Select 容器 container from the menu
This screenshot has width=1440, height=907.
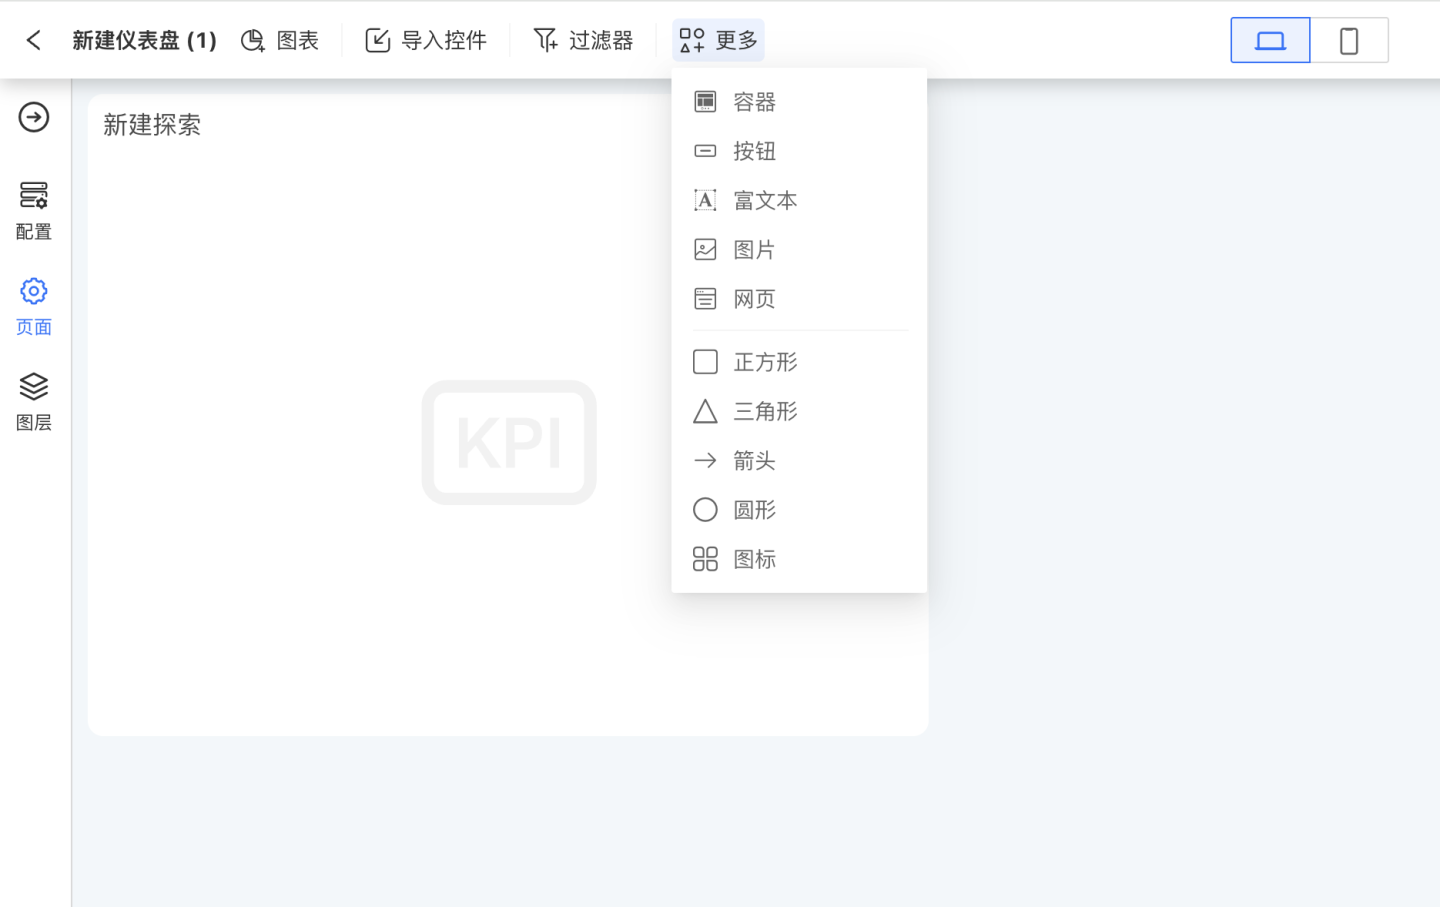pyautogui.click(x=754, y=102)
